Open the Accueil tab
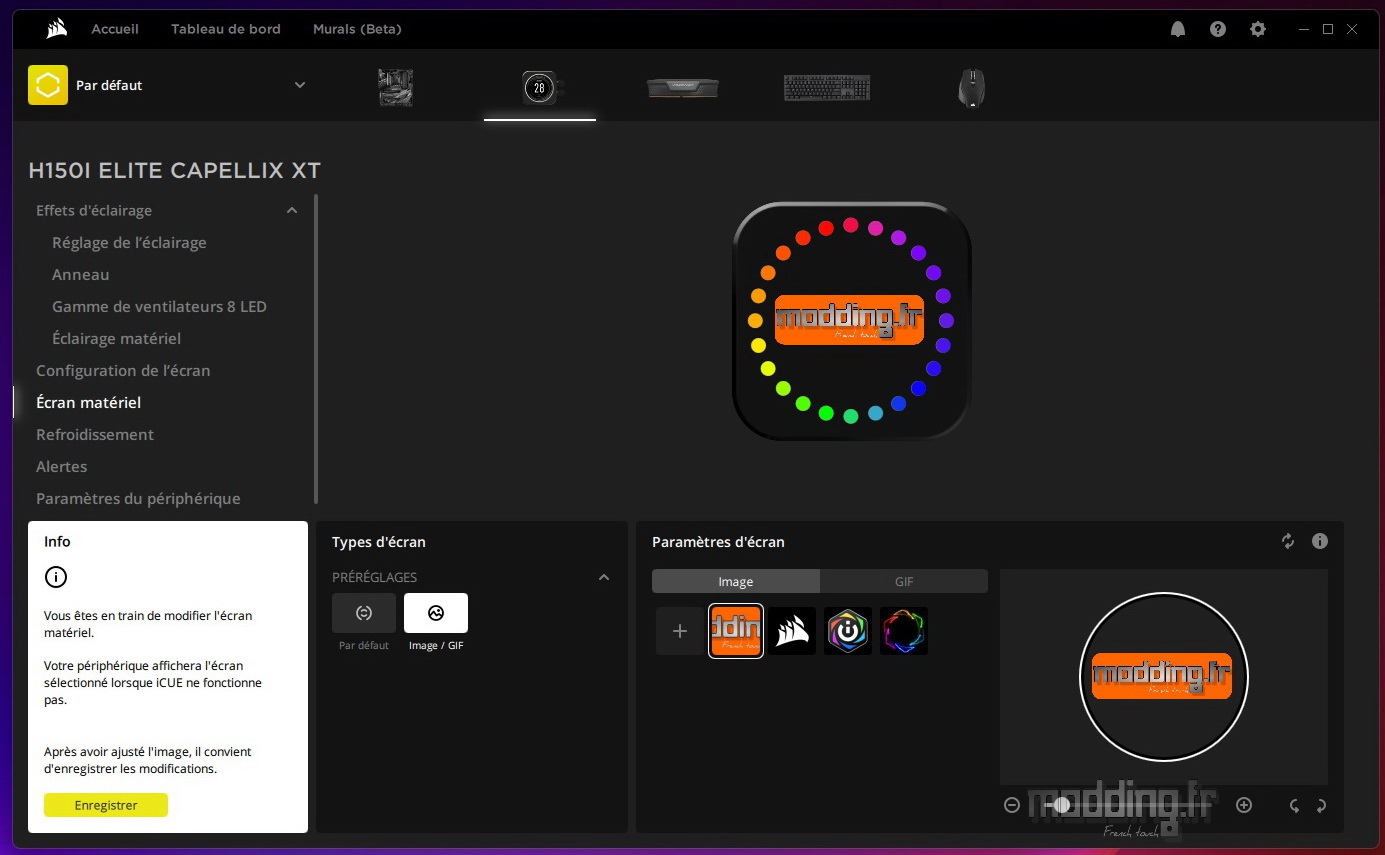 115,29
